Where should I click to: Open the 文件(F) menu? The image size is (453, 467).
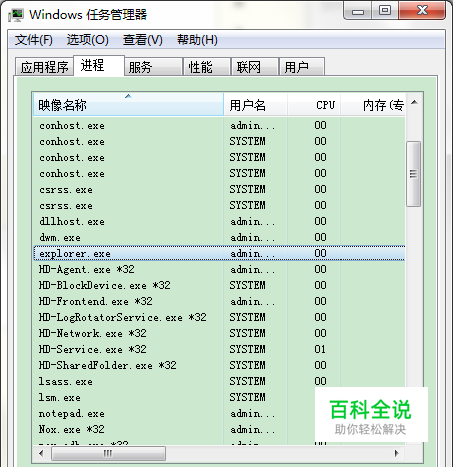click(x=34, y=40)
